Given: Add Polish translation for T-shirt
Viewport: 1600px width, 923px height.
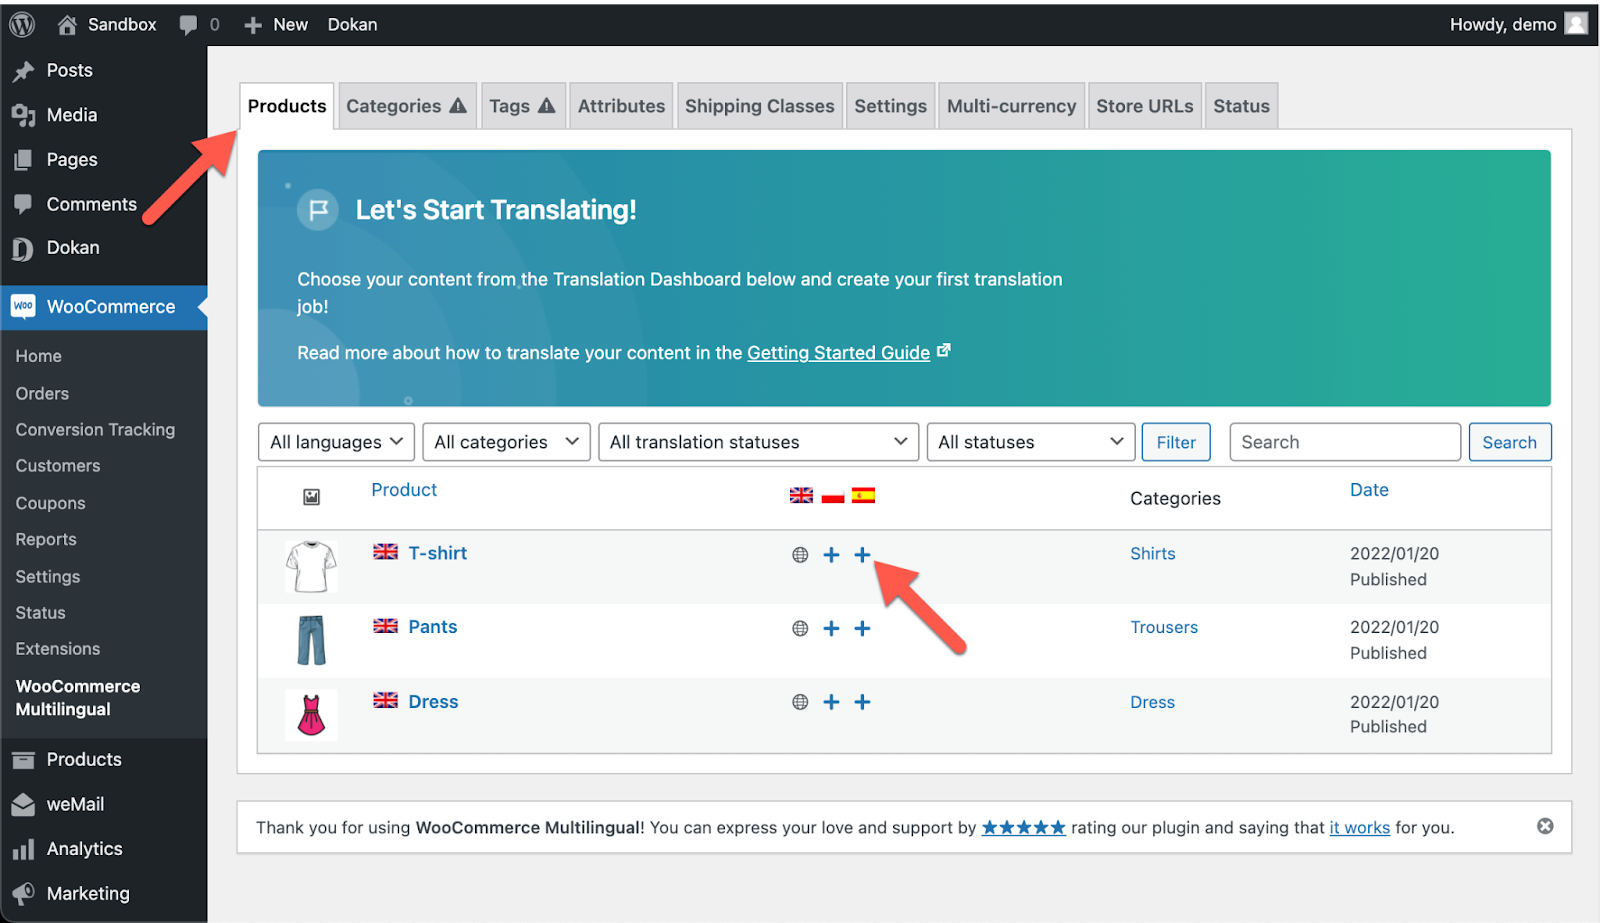Looking at the screenshot, I should 831,554.
